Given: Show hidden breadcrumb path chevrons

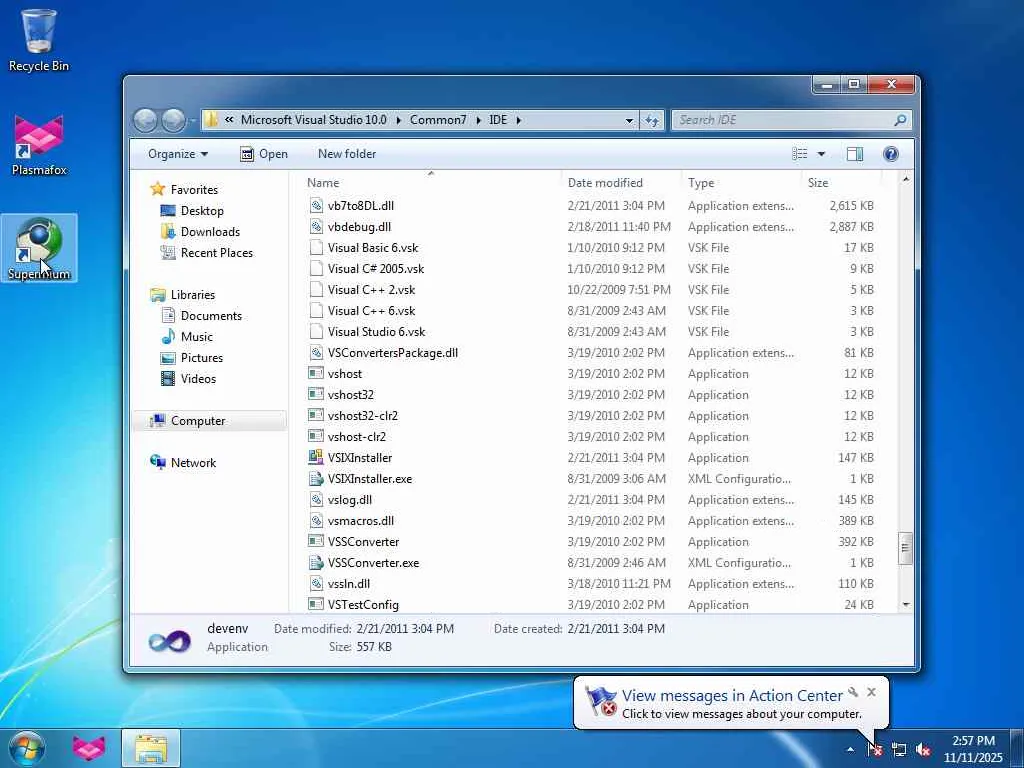Looking at the screenshot, I should 229,120.
